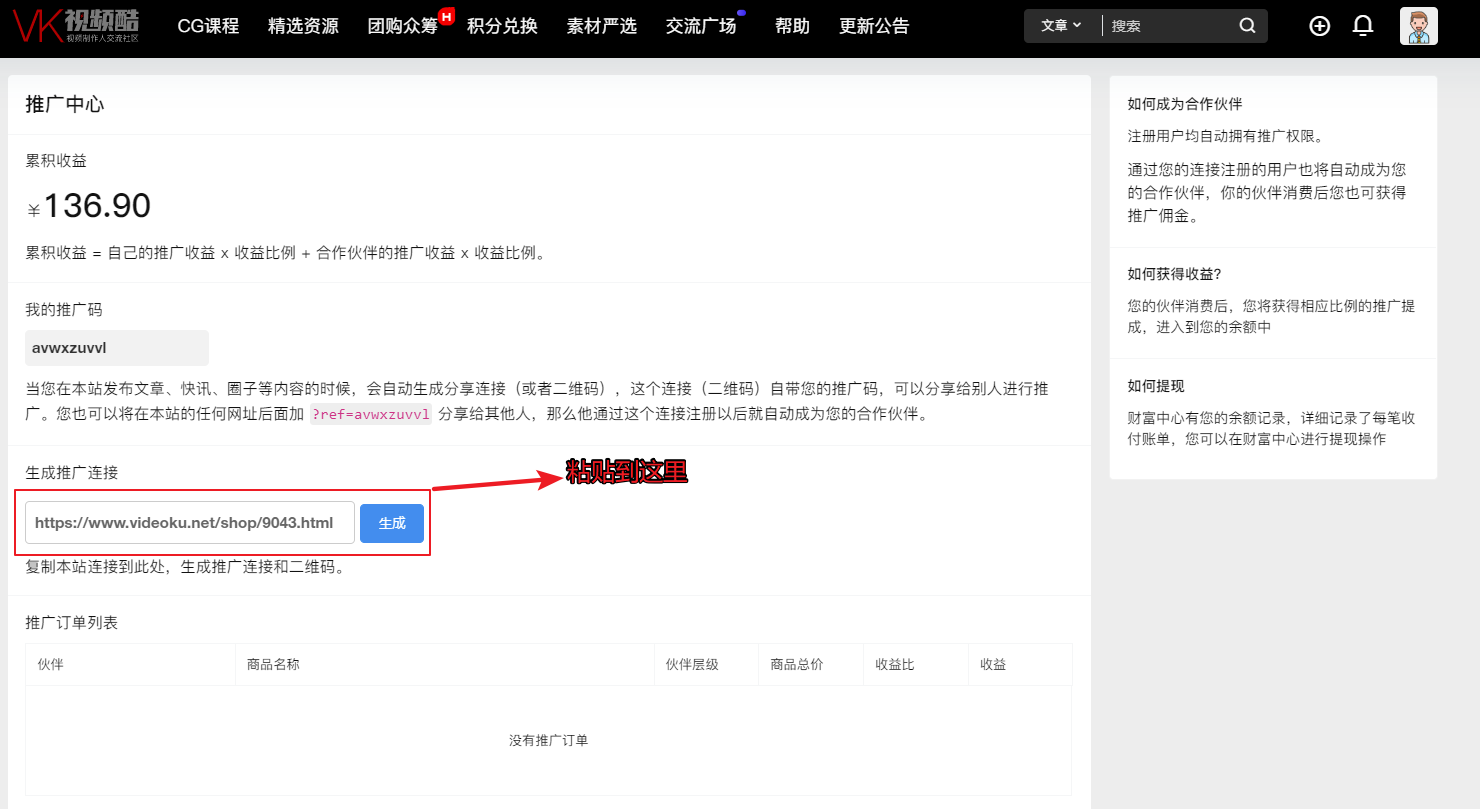Viewport: 1480px width, 809px height.
Task: Click the 搜索 search text box
Action: pos(1170,26)
